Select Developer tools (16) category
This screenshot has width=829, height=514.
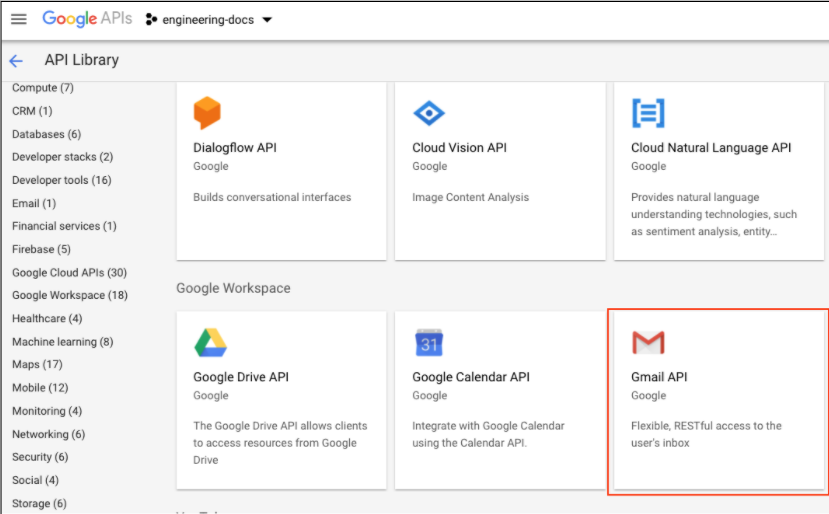(62, 180)
